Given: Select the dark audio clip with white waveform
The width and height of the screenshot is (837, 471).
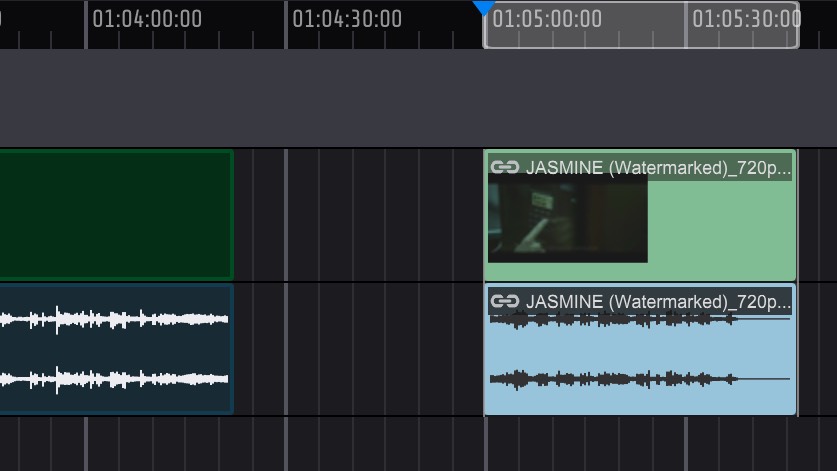Looking at the screenshot, I should click(x=116, y=350).
